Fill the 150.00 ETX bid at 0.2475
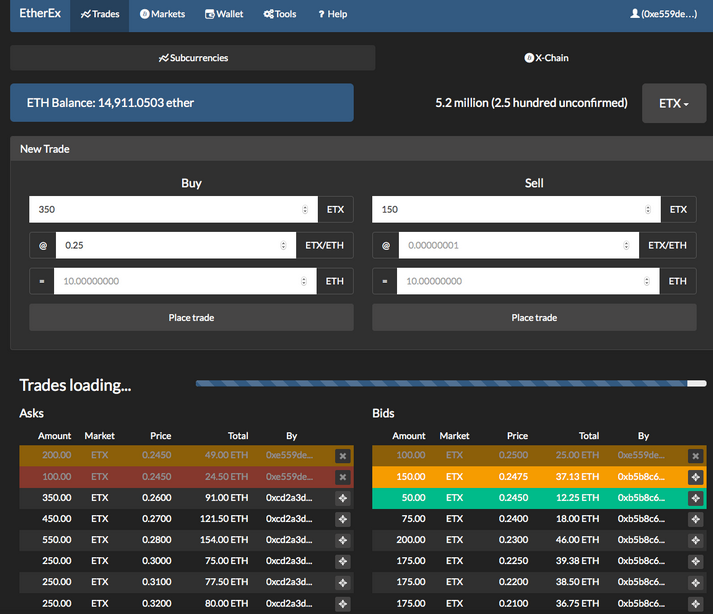This screenshot has height=614, width=713. [x=696, y=477]
